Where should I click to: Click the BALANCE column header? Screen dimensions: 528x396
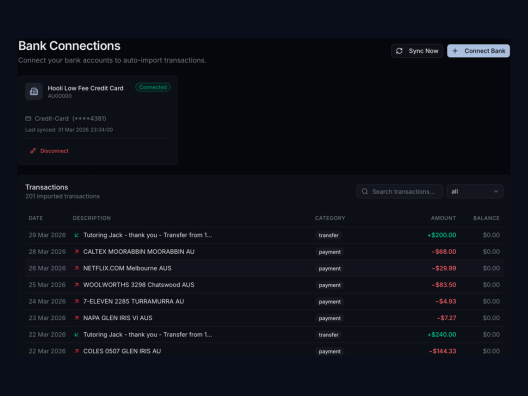(x=486, y=218)
